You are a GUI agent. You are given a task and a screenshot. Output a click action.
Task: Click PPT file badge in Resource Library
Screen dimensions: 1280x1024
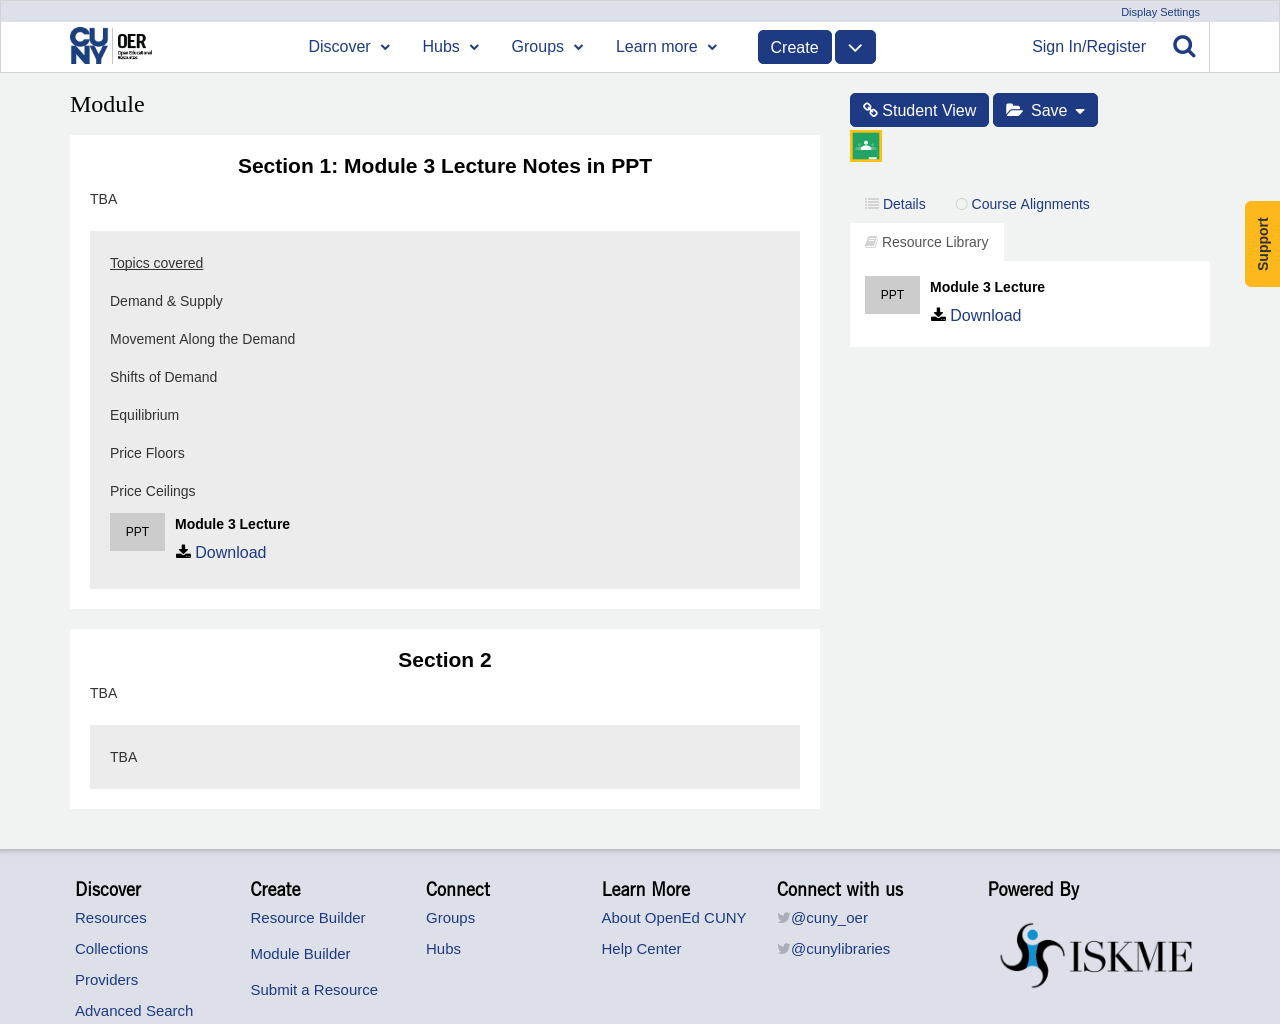coord(892,295)
